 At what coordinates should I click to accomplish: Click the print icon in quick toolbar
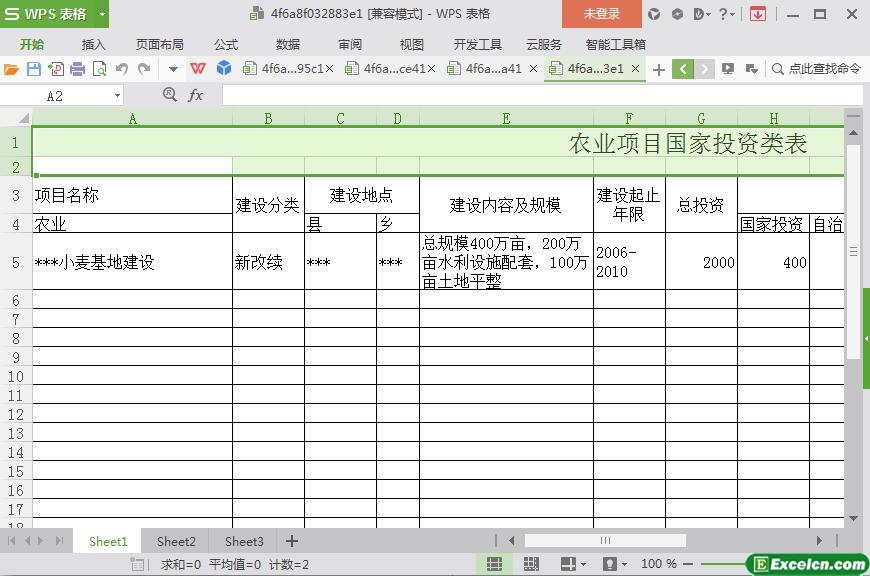[x=77, y=69]
